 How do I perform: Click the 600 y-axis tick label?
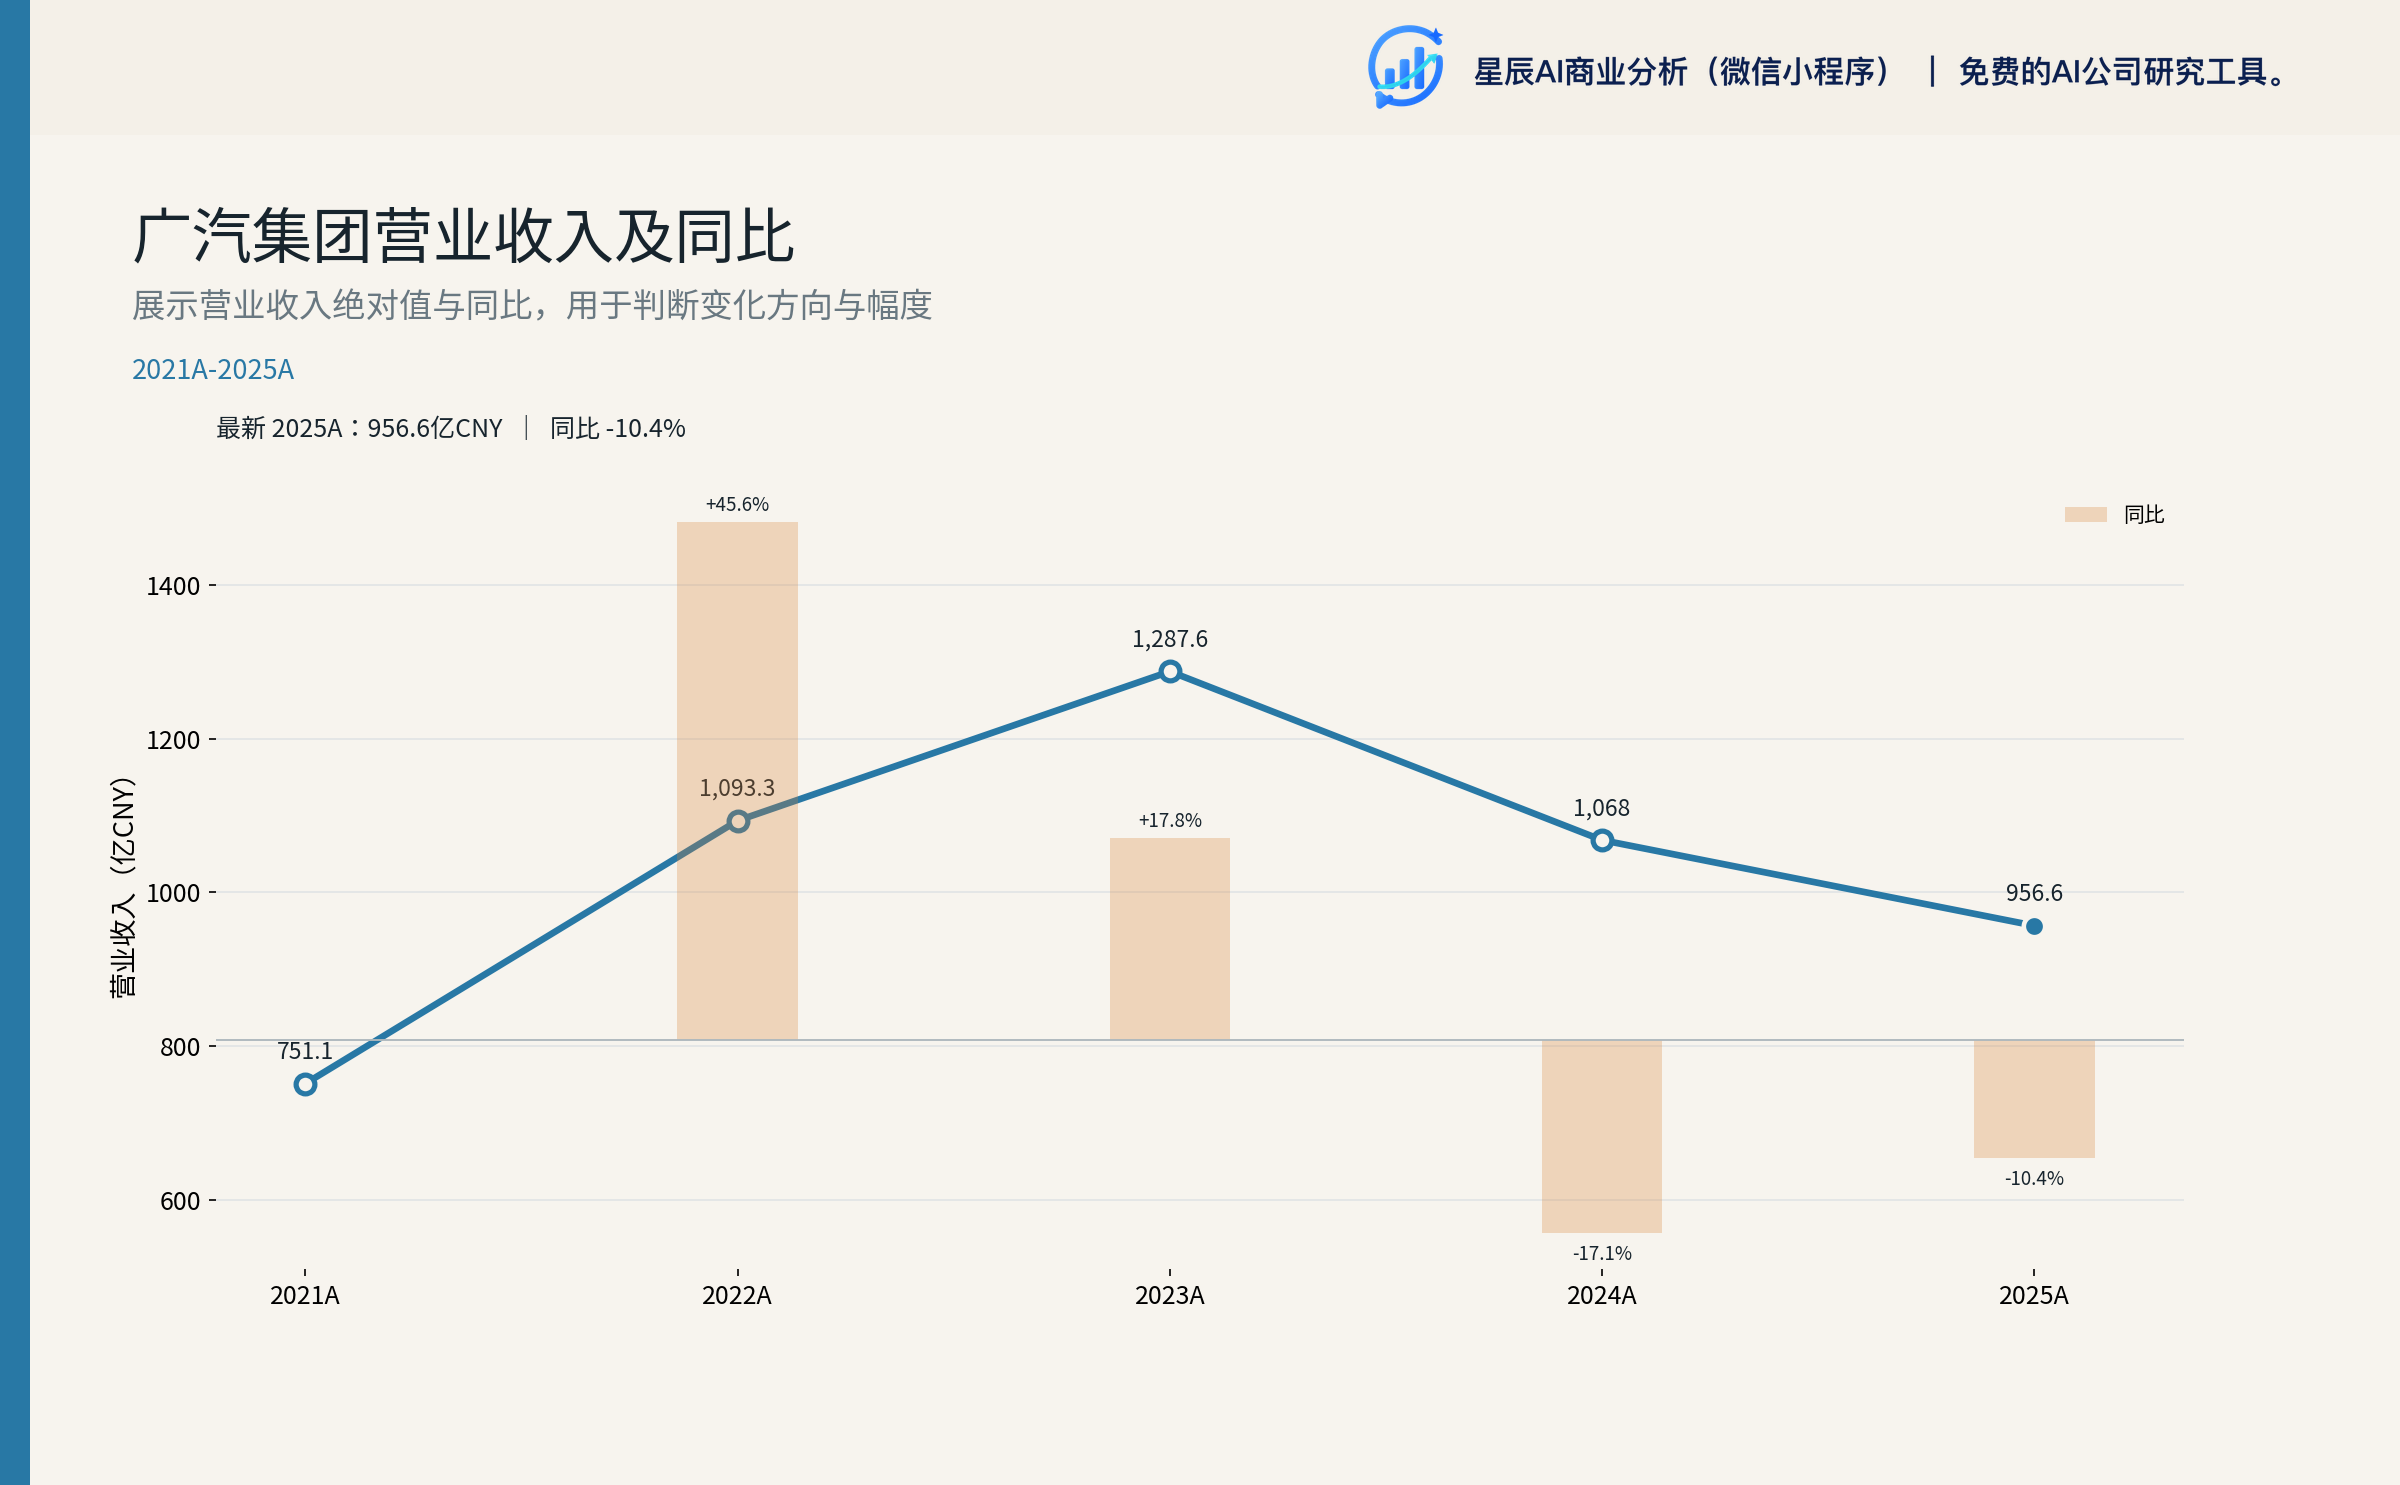point(180,1201)
